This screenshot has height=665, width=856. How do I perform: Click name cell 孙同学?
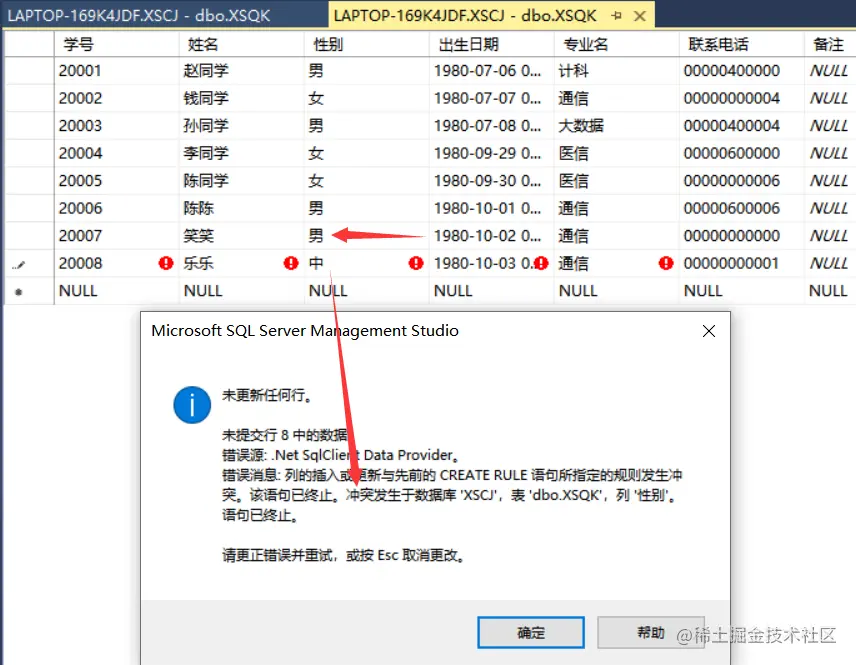click(x=242, y=126)
